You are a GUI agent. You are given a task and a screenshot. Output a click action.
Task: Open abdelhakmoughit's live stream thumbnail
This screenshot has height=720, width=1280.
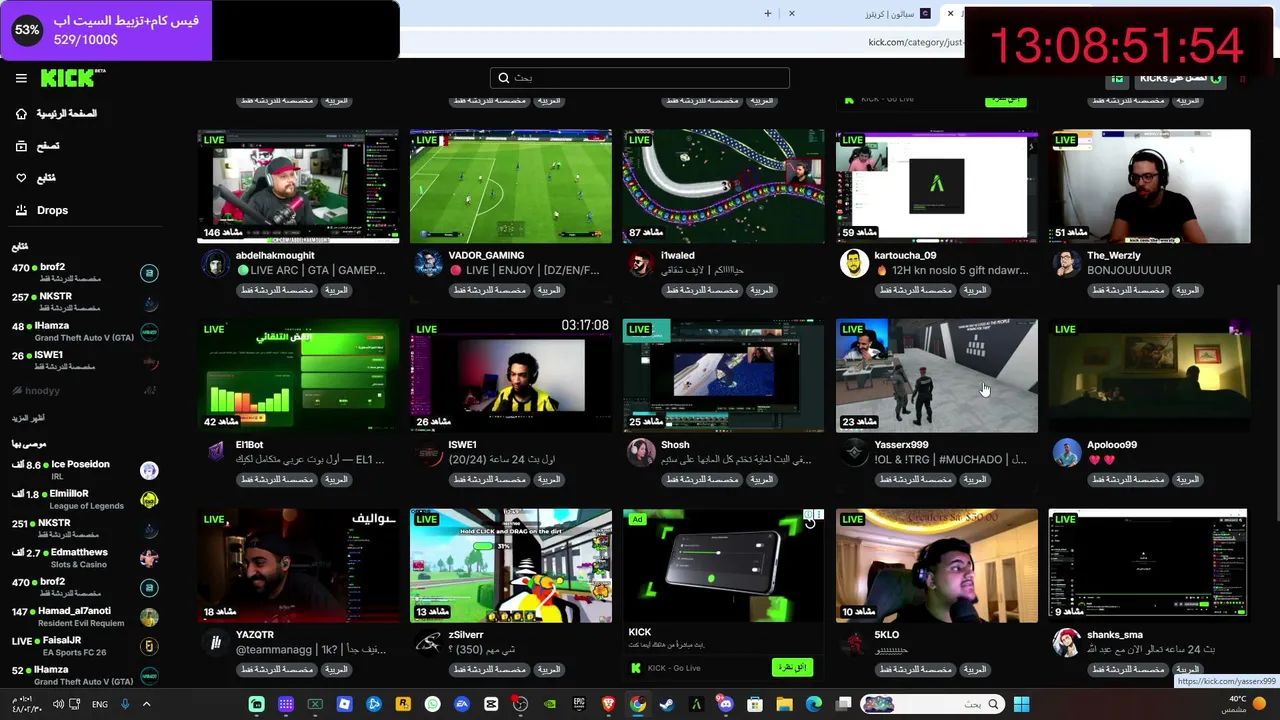(x=298, y=186)
